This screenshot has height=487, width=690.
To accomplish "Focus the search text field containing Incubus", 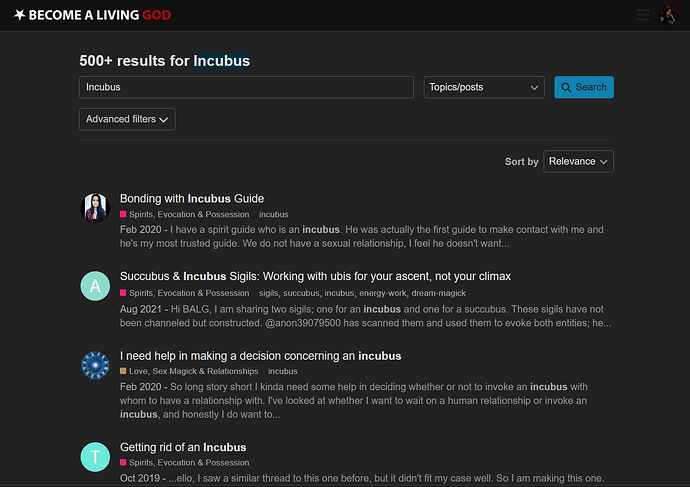I will 246,87.
